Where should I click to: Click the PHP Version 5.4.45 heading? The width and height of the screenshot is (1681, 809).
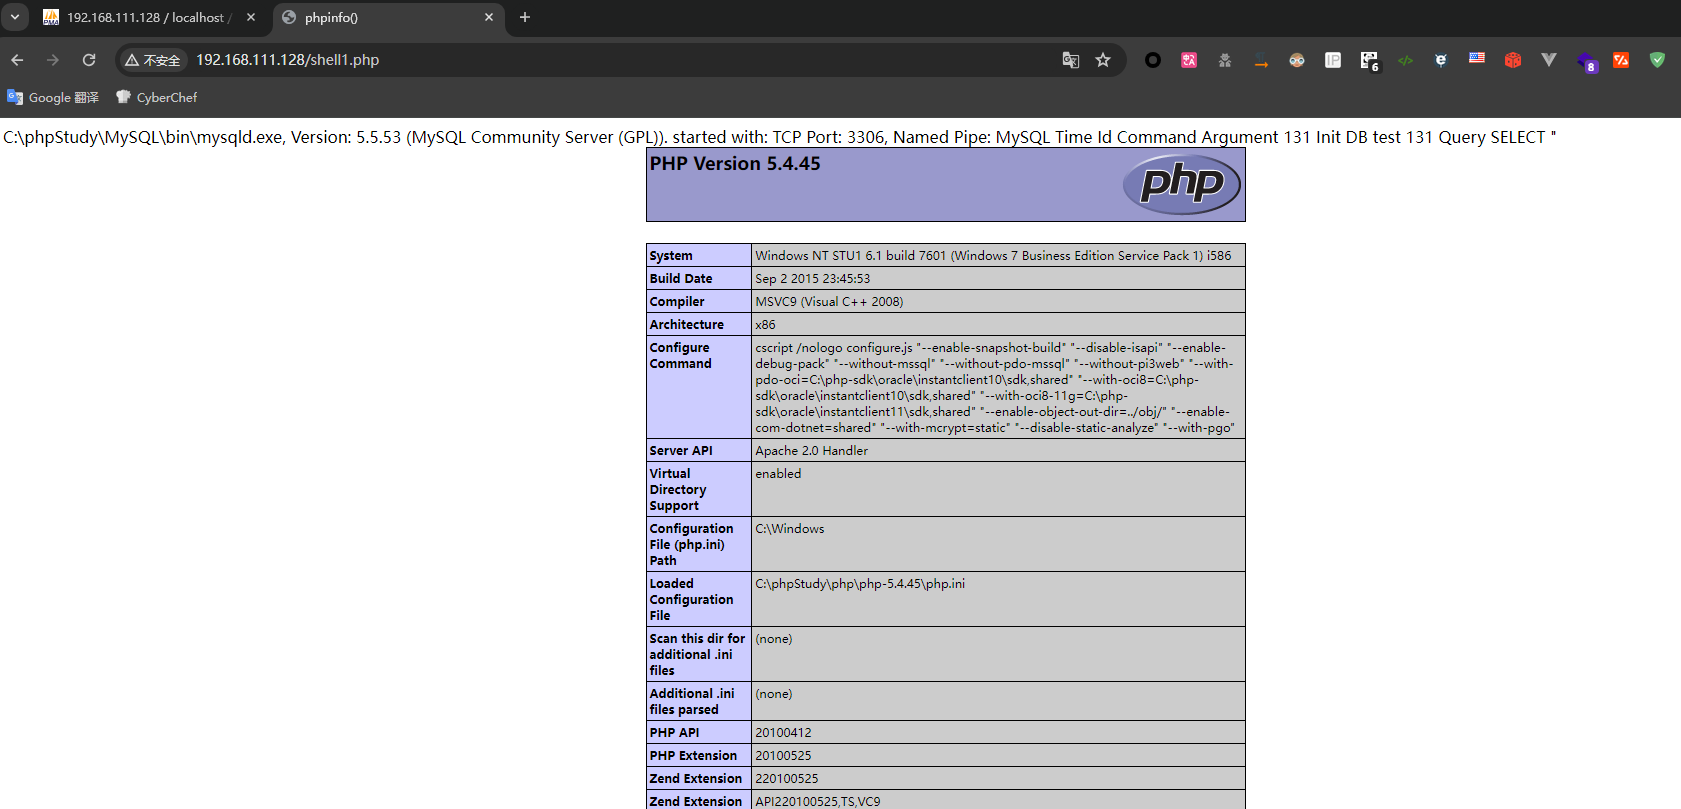735,163
